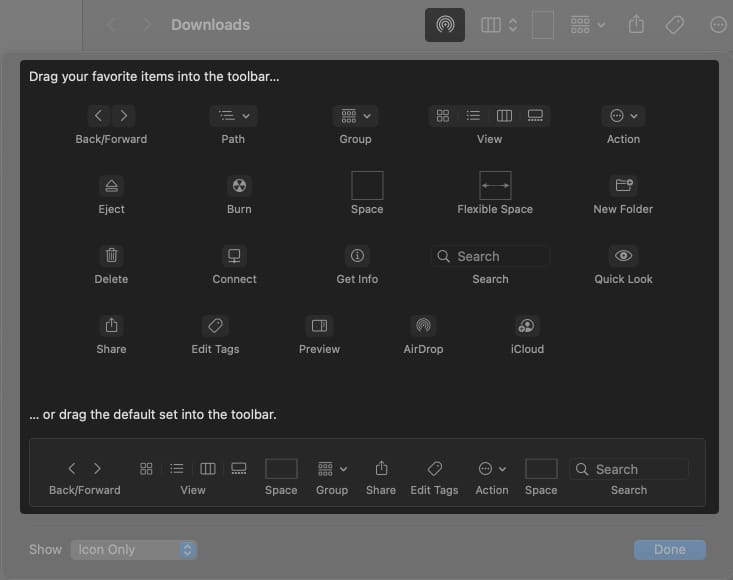Expand the Action menu in the palette

click(x=623, y=116)
